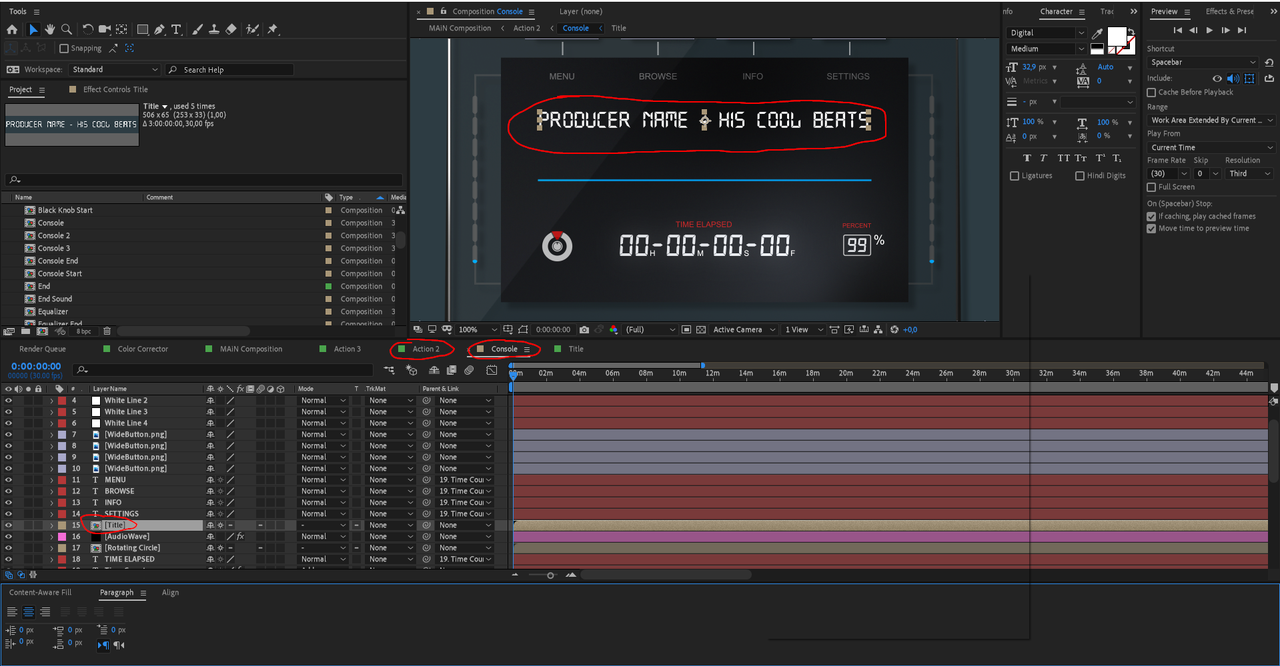Select the Clone Stamp tool
The height and width of the screenshot is (666, 1280).
(215, 30)
